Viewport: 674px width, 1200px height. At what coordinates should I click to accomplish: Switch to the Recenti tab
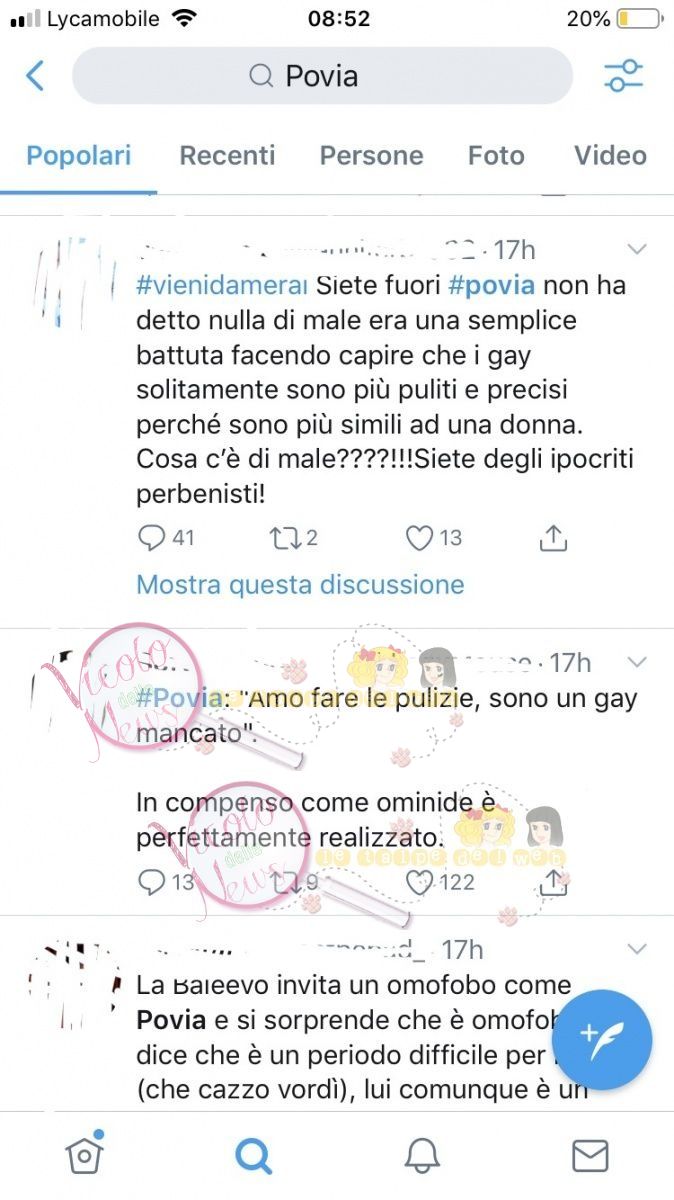(x=227, y=156)
